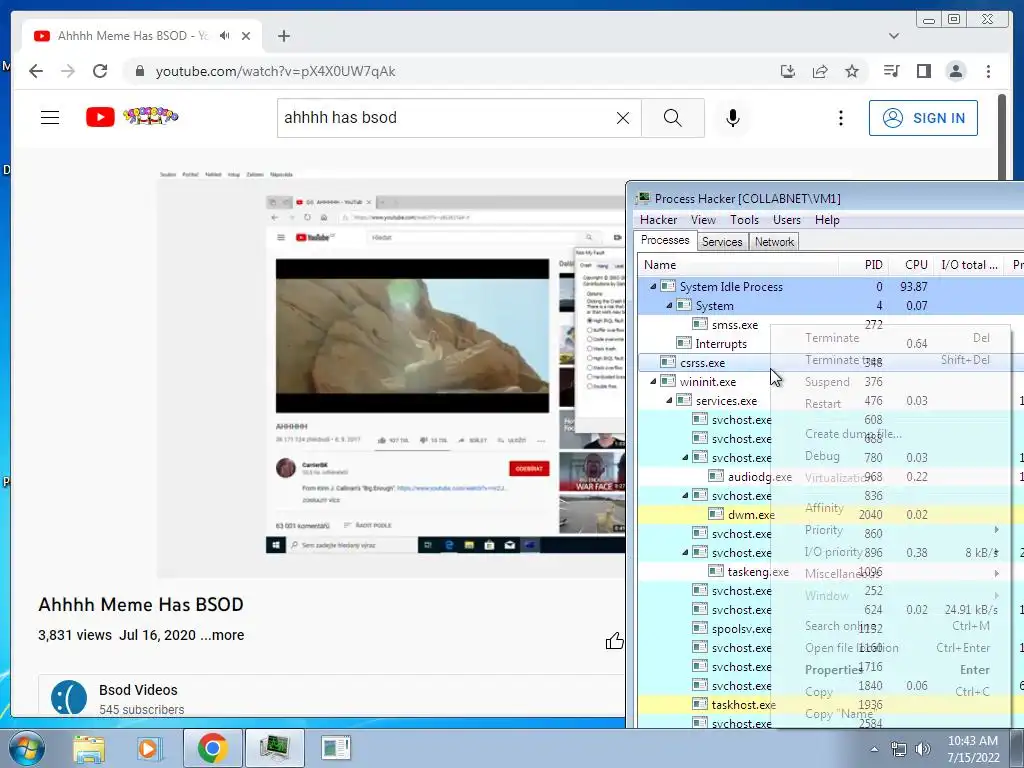Image resolution: width=1024 pixels, height=768 pixels.
Task: Reload the YouTube page
Action: pos(100,71)
